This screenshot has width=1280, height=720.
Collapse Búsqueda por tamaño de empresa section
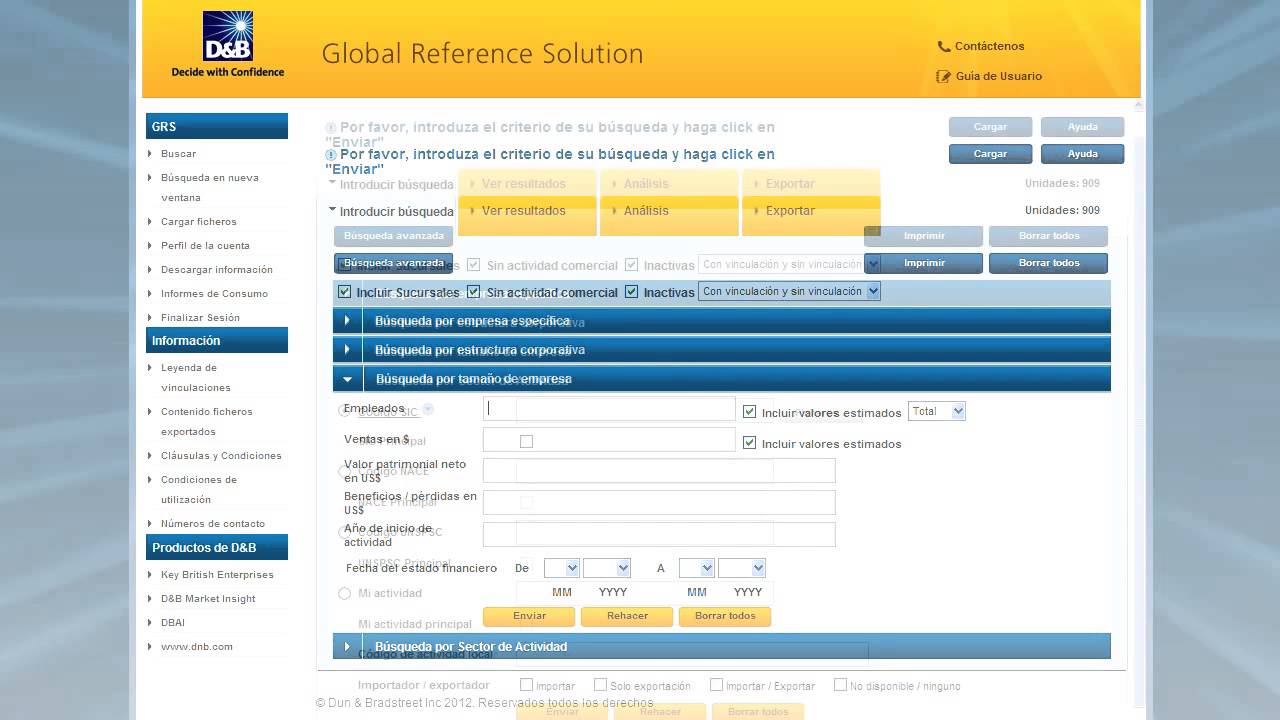coord(347,379)
